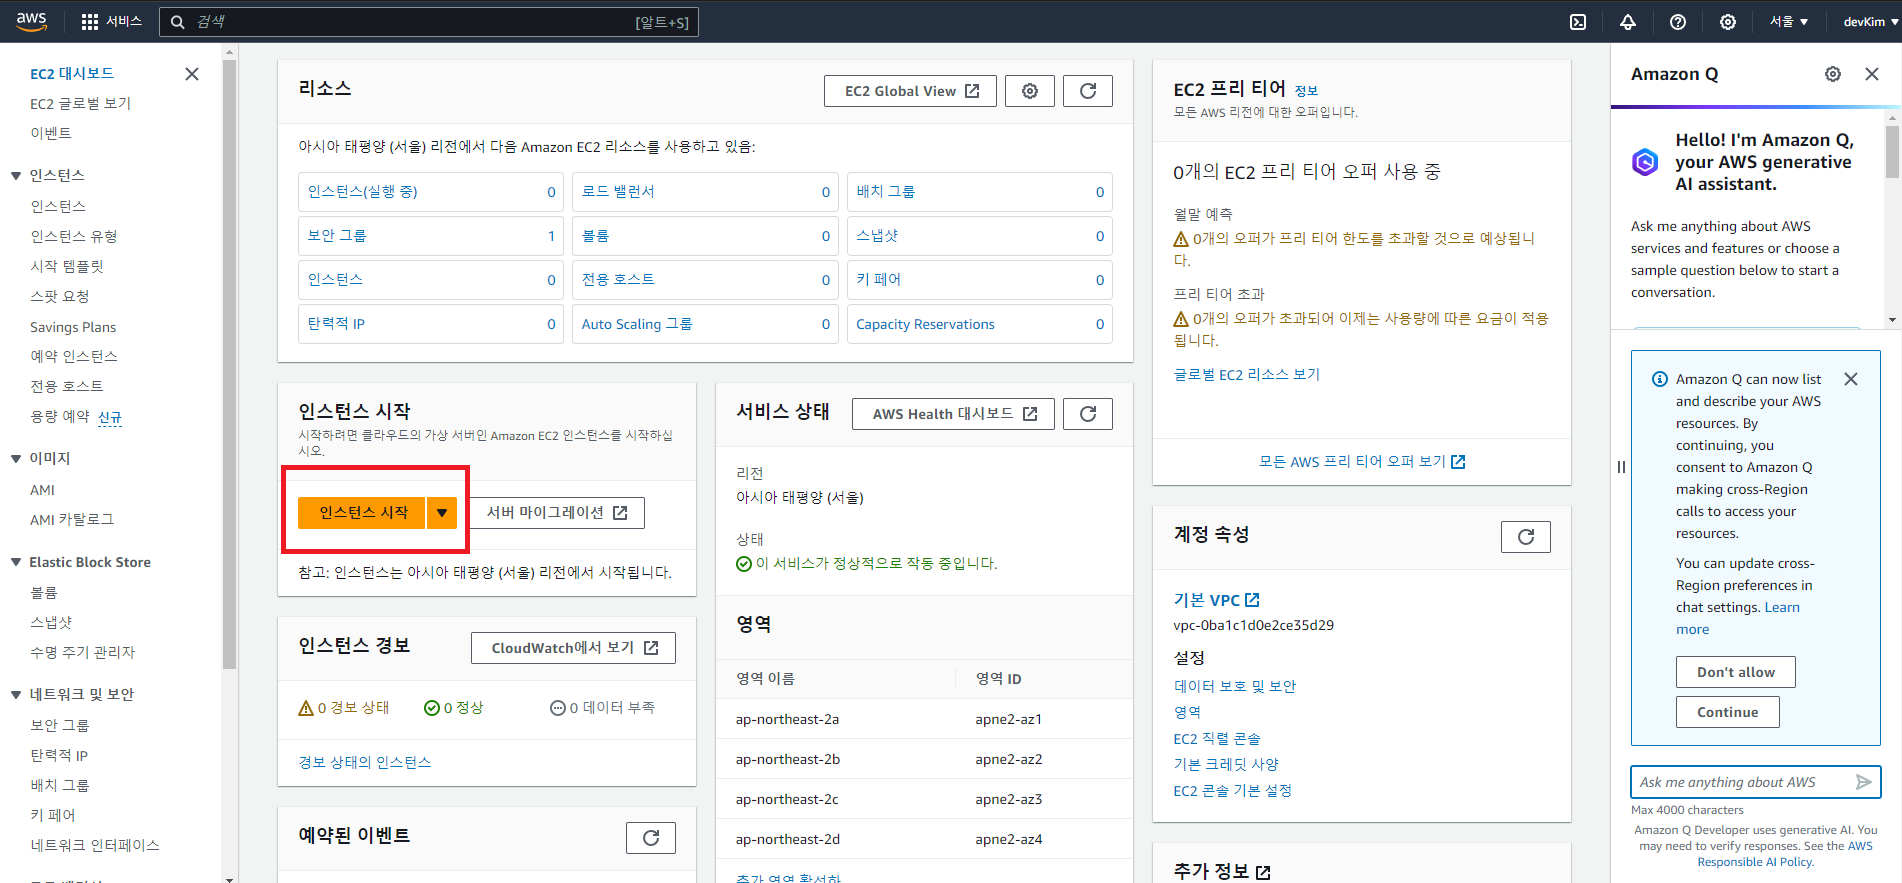The width and height of the screenshot is (1902, 883).
Task: Focus the top 검색 search box
Action: click(x=428, y=22)
